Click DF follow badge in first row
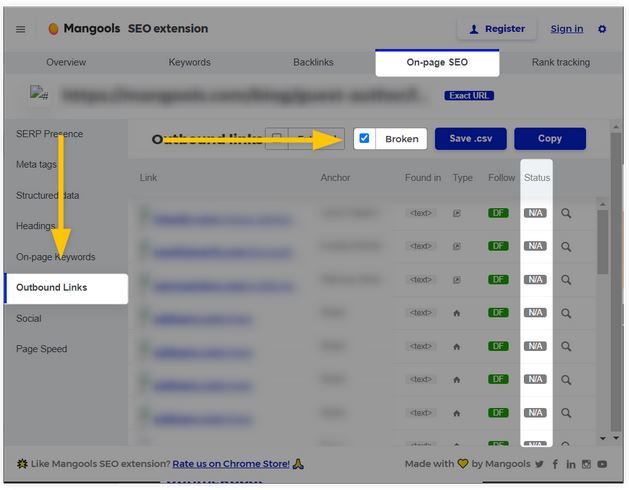Viewport: 629px width, 490px height. pos(498,213)
